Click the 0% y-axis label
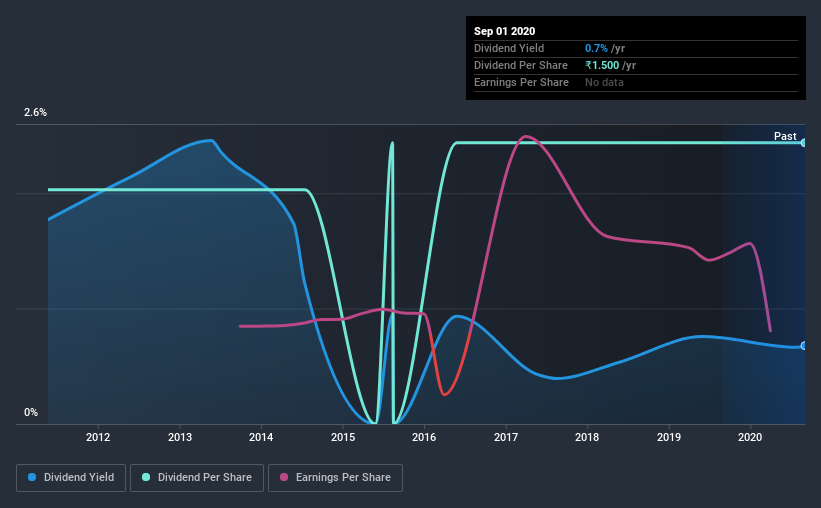The image size is (821, 508). pyautogui.click(x=31, y=413)
